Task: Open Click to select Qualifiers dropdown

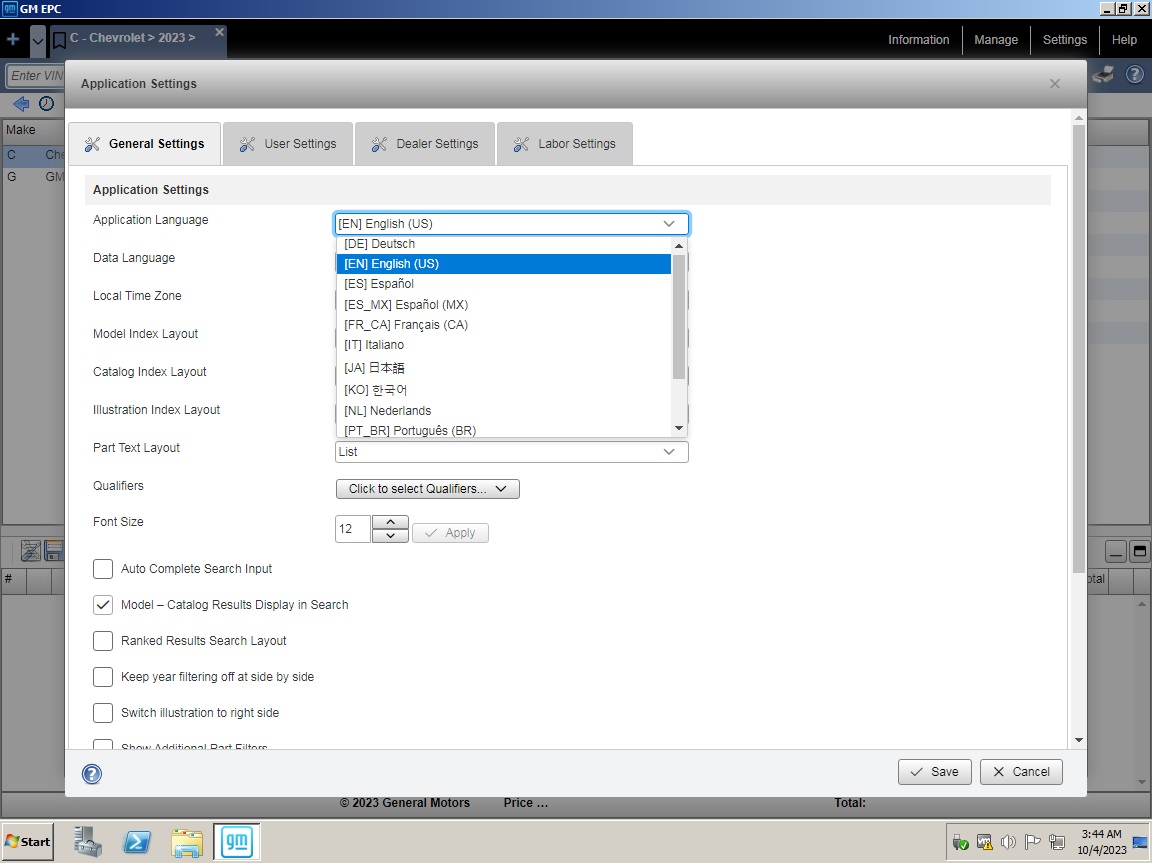Action: click(428, 489)
